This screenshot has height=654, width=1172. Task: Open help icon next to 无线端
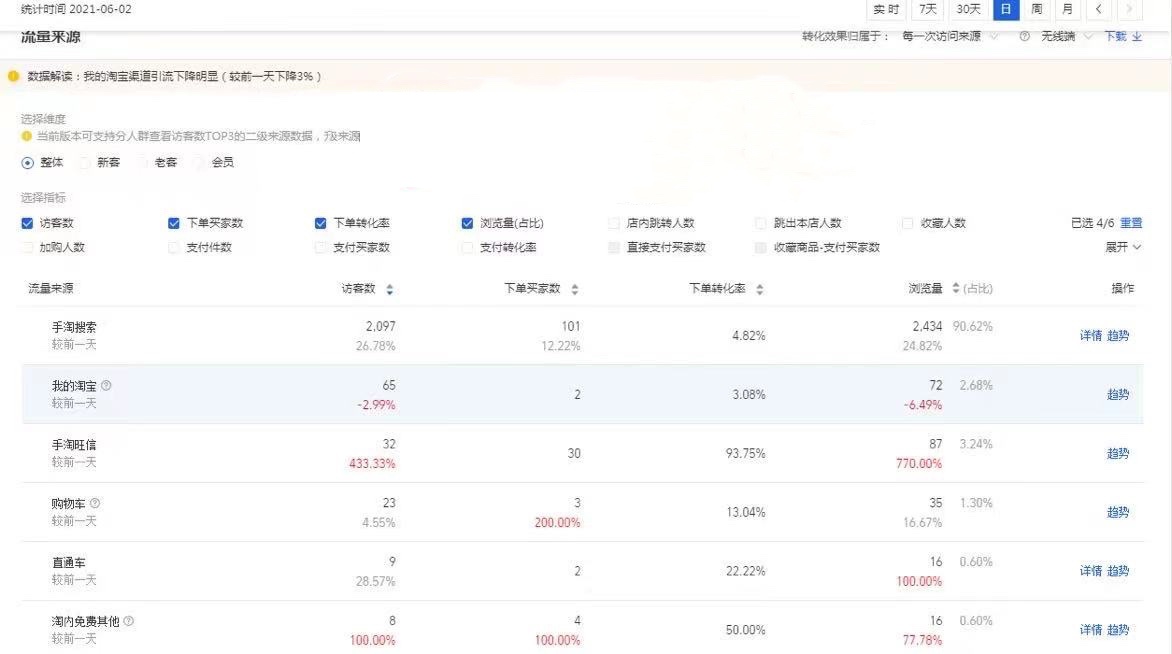click(x=1025, y=37)
